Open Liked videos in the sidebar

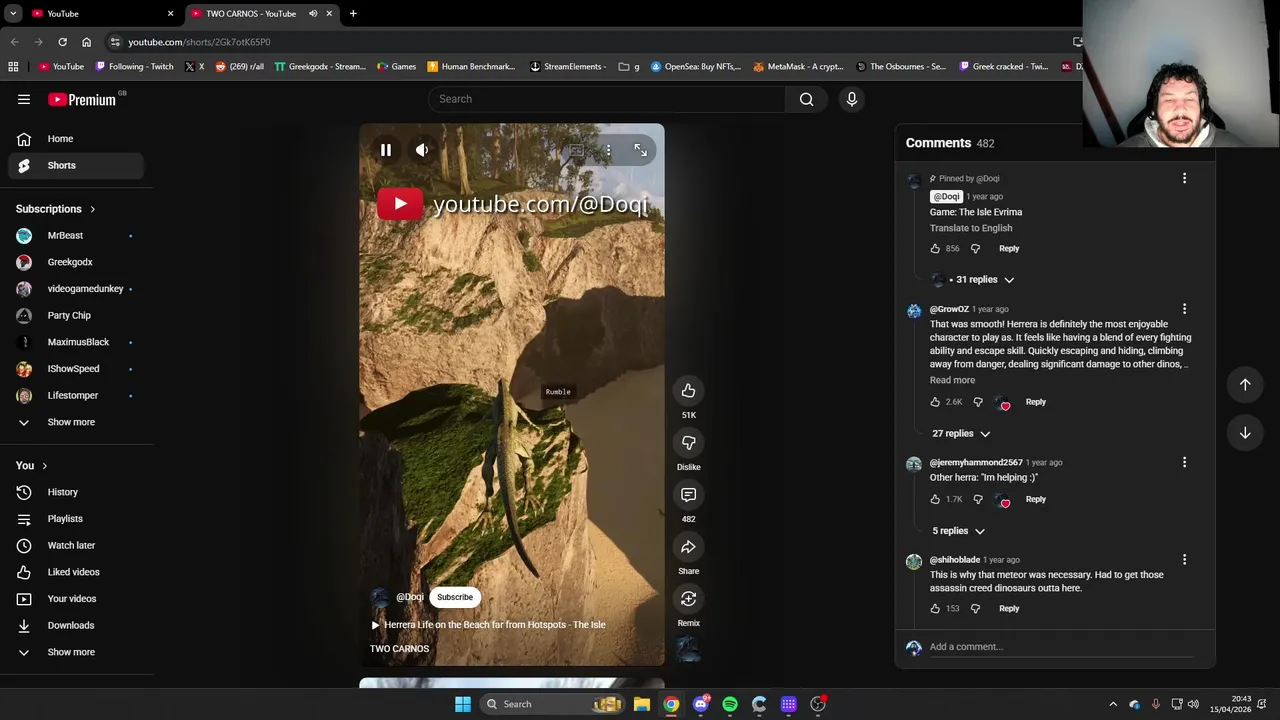77,572
